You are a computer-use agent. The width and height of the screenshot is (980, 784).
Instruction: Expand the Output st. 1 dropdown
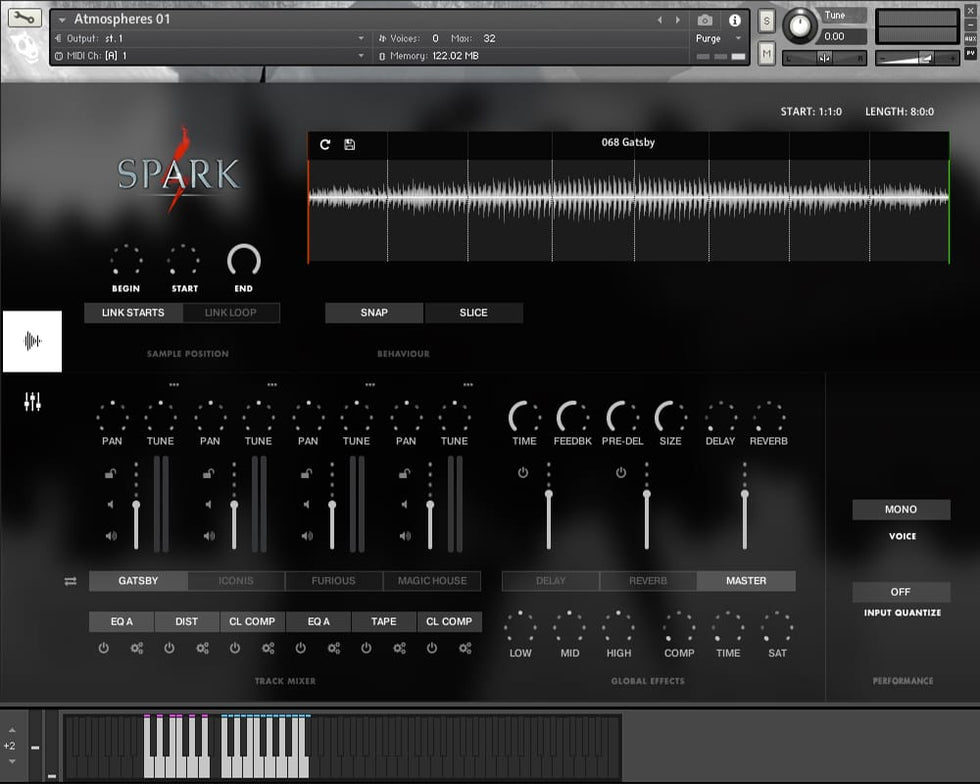point(361,39)
